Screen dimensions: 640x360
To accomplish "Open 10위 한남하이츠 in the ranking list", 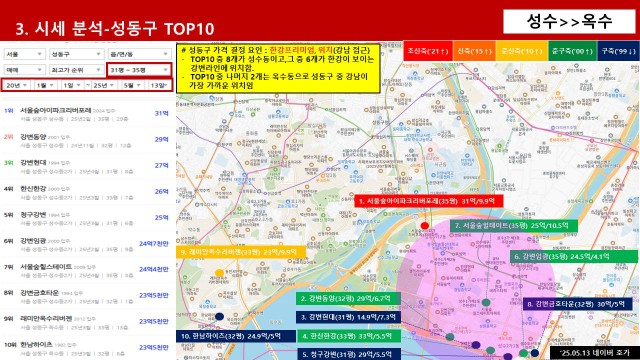I will coord(87,349).
